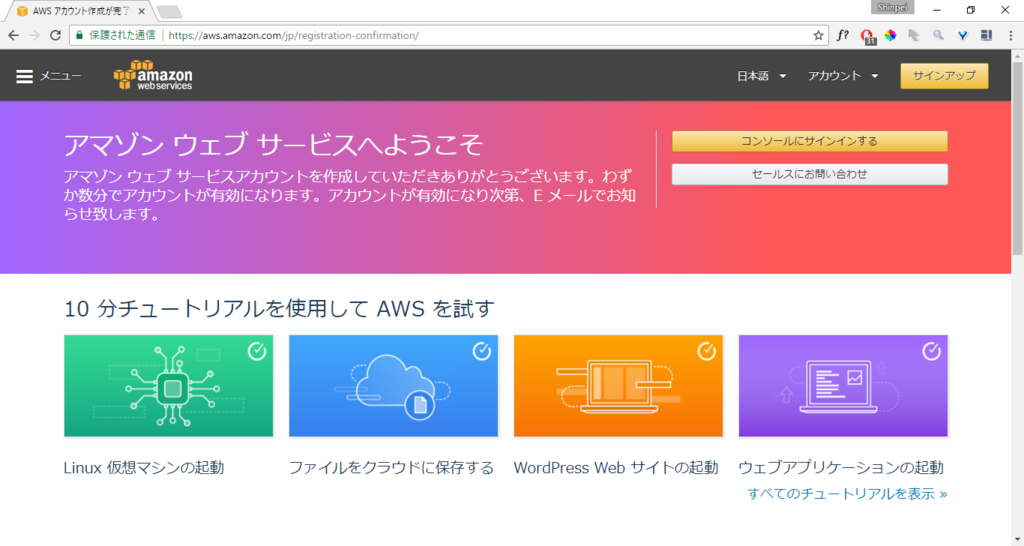Image resolution: width=1024 pixels, height=546 pixels.
Task: Click the magnifier extension icon
Action: click(938, 35)
